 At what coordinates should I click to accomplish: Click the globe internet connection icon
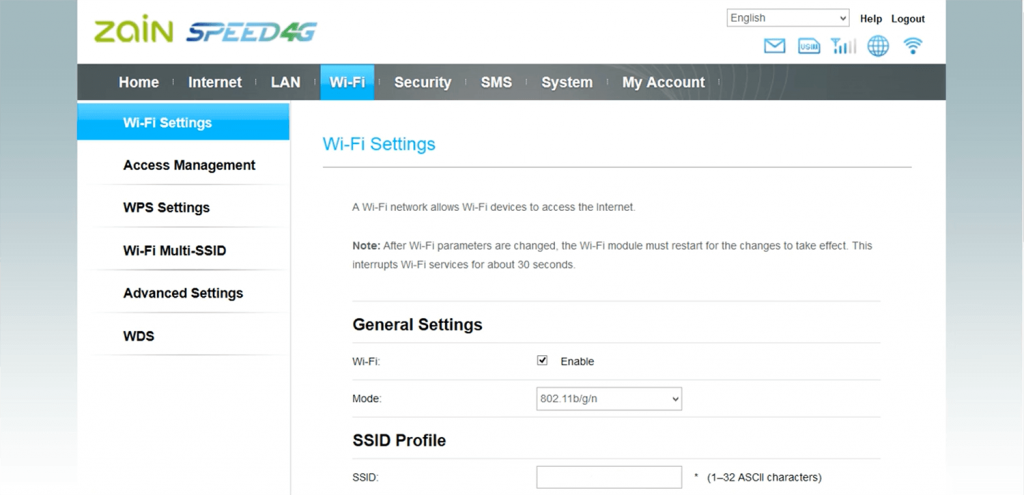pyautogui.click(x=878, y=46)
